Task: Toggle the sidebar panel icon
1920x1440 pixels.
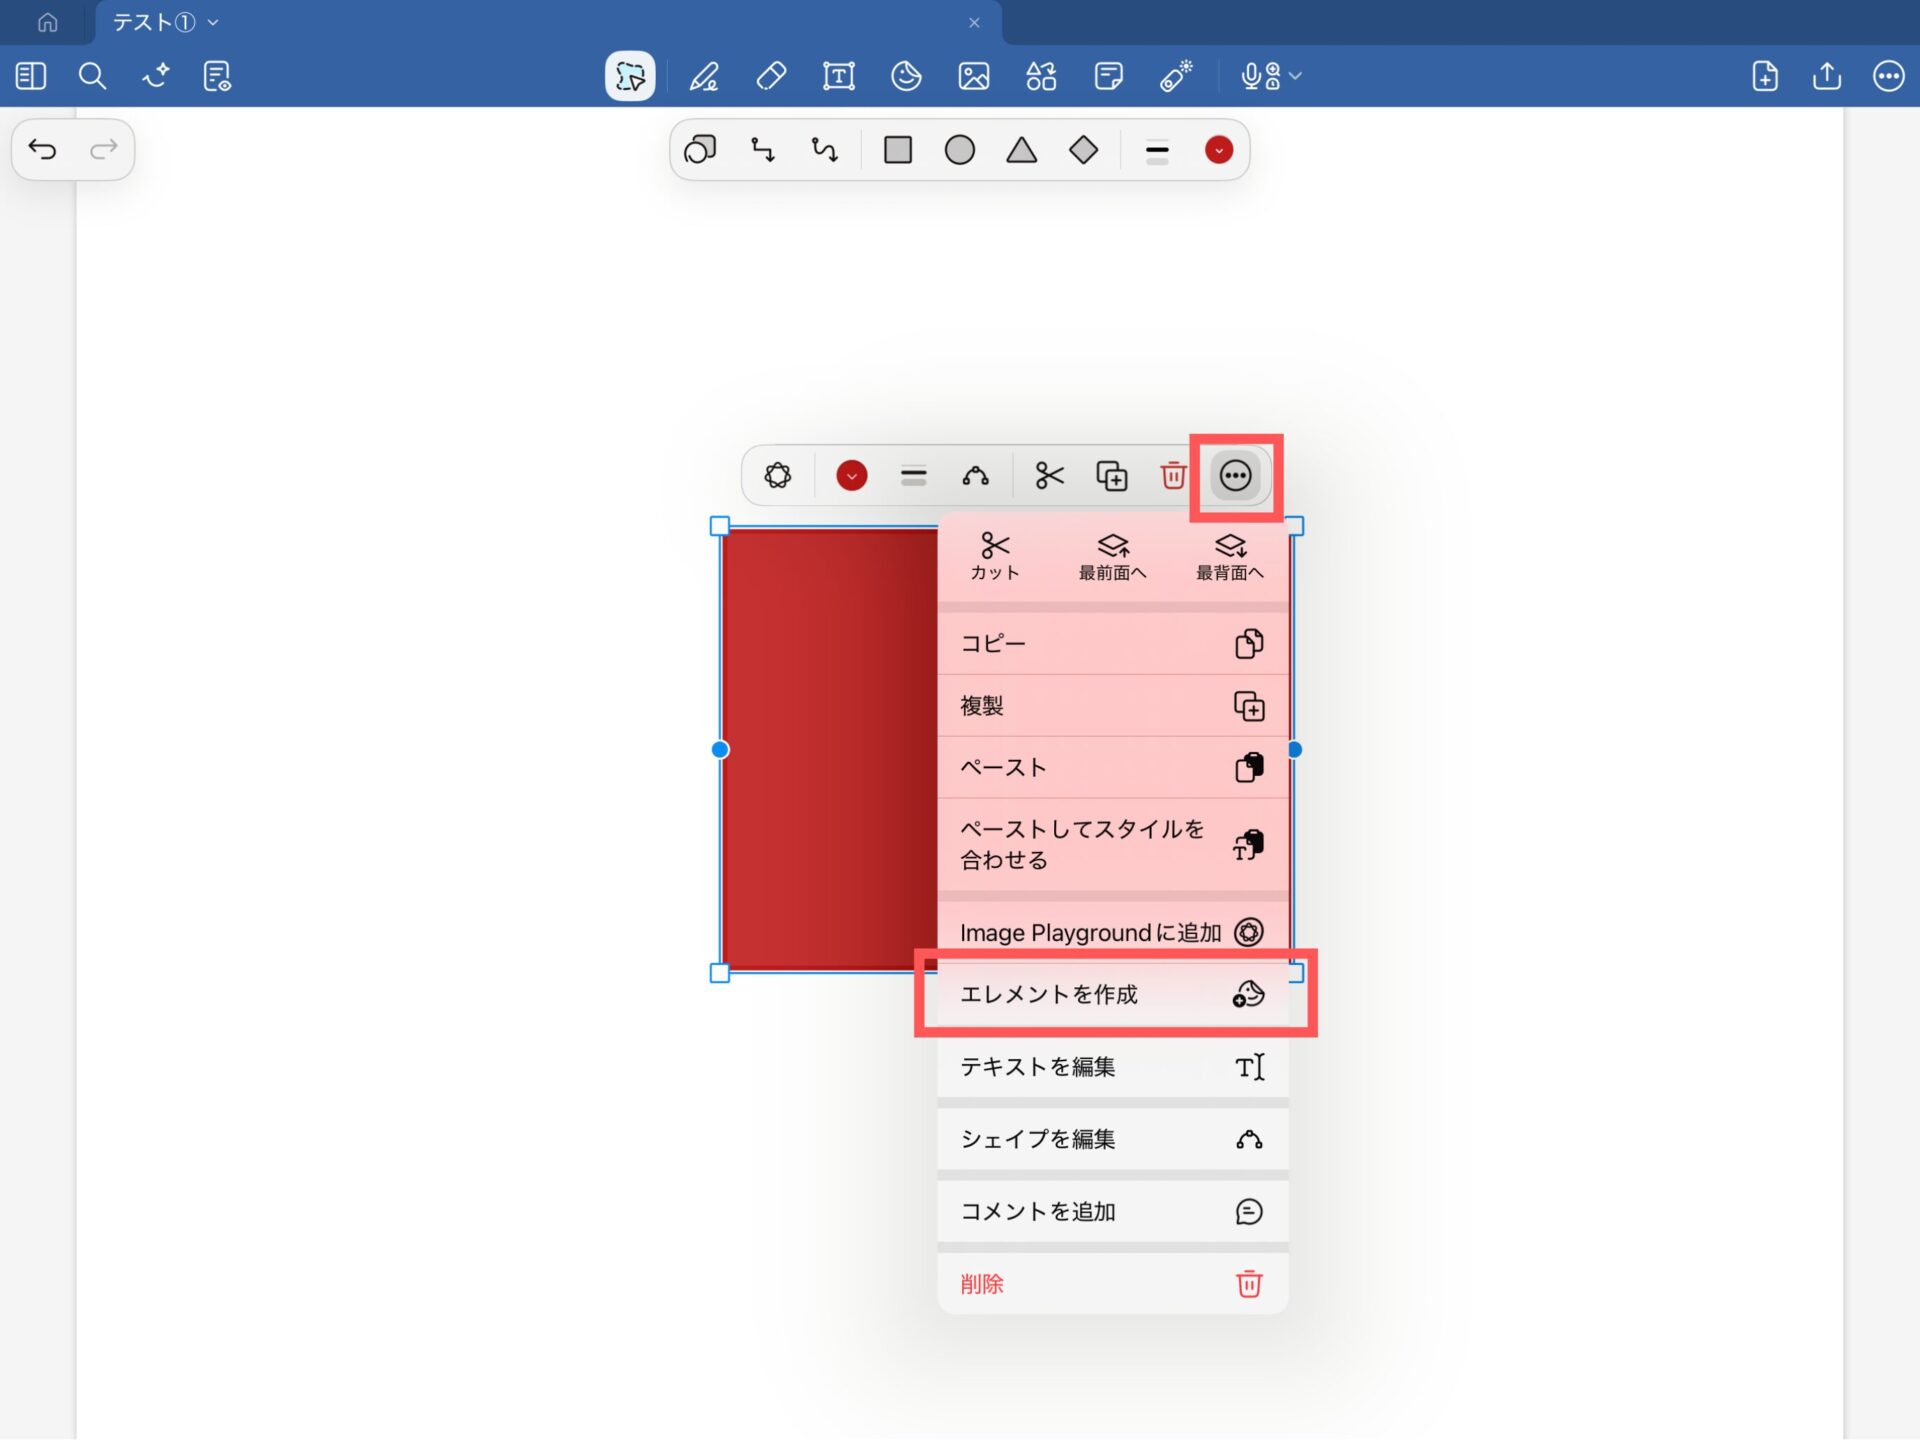Action: (31, 76)
